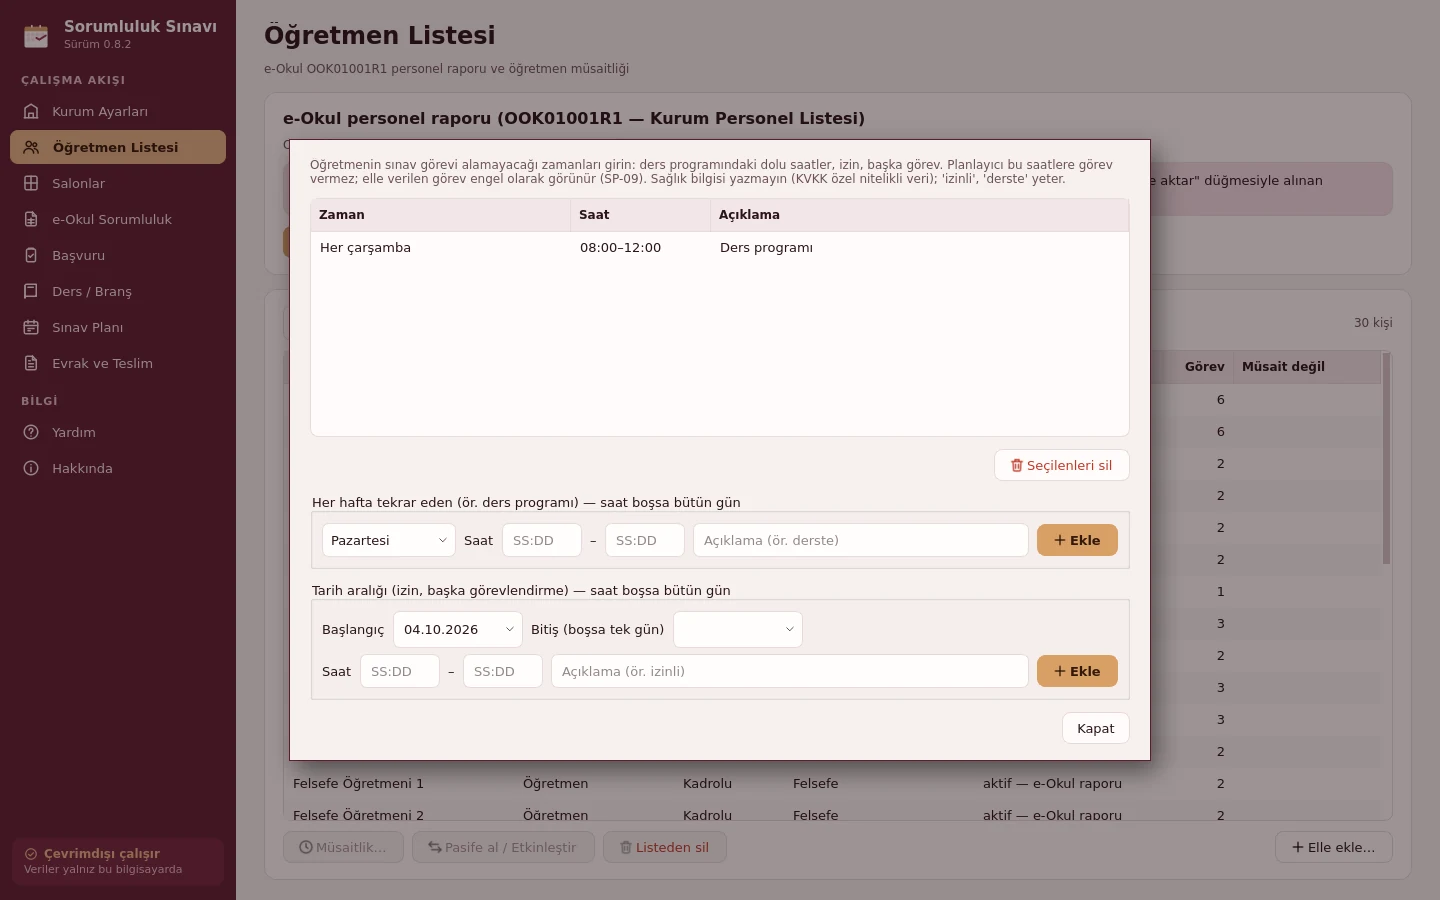1440x900 pixels.
Task: Click trash icon in Seçilenleri sil
Action: coord(1017,465)
